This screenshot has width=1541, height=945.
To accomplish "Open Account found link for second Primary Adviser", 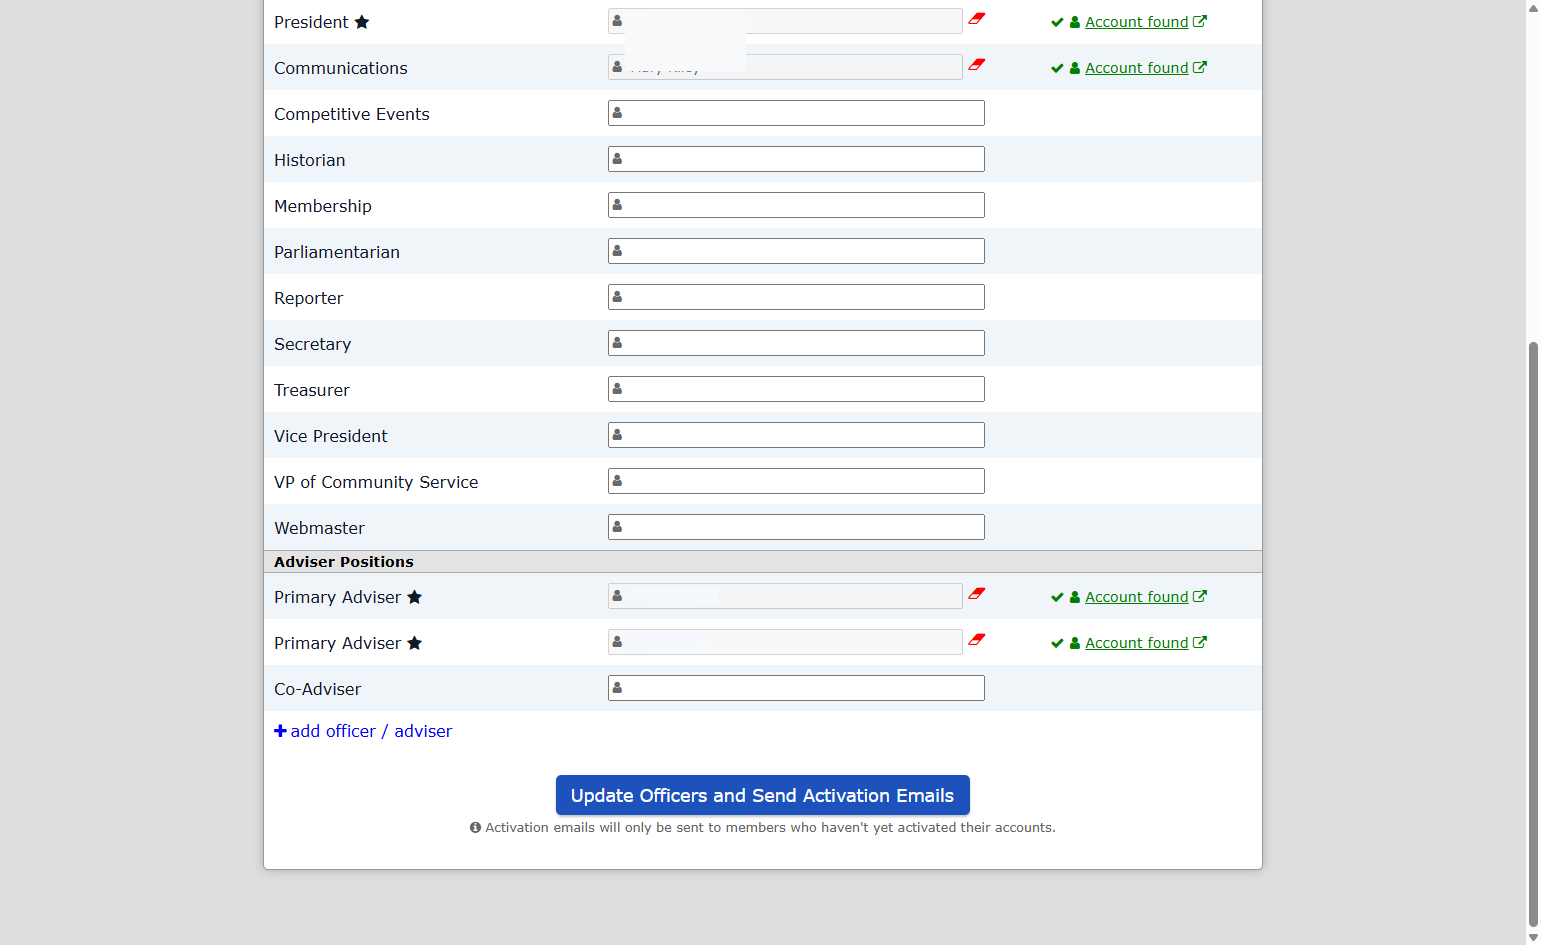I will coord(1136,643).
